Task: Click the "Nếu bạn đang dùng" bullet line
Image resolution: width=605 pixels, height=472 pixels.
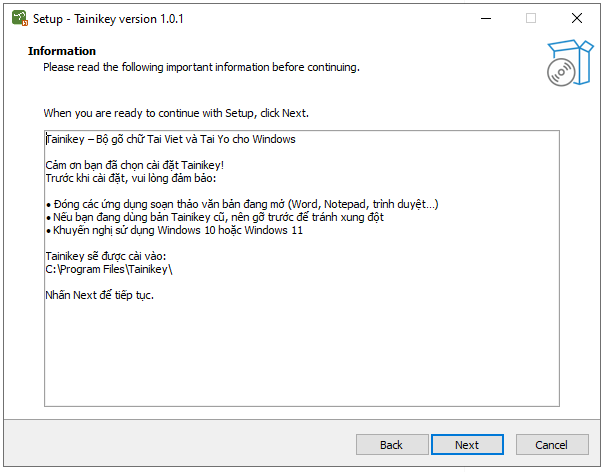Action: [215, 217]
